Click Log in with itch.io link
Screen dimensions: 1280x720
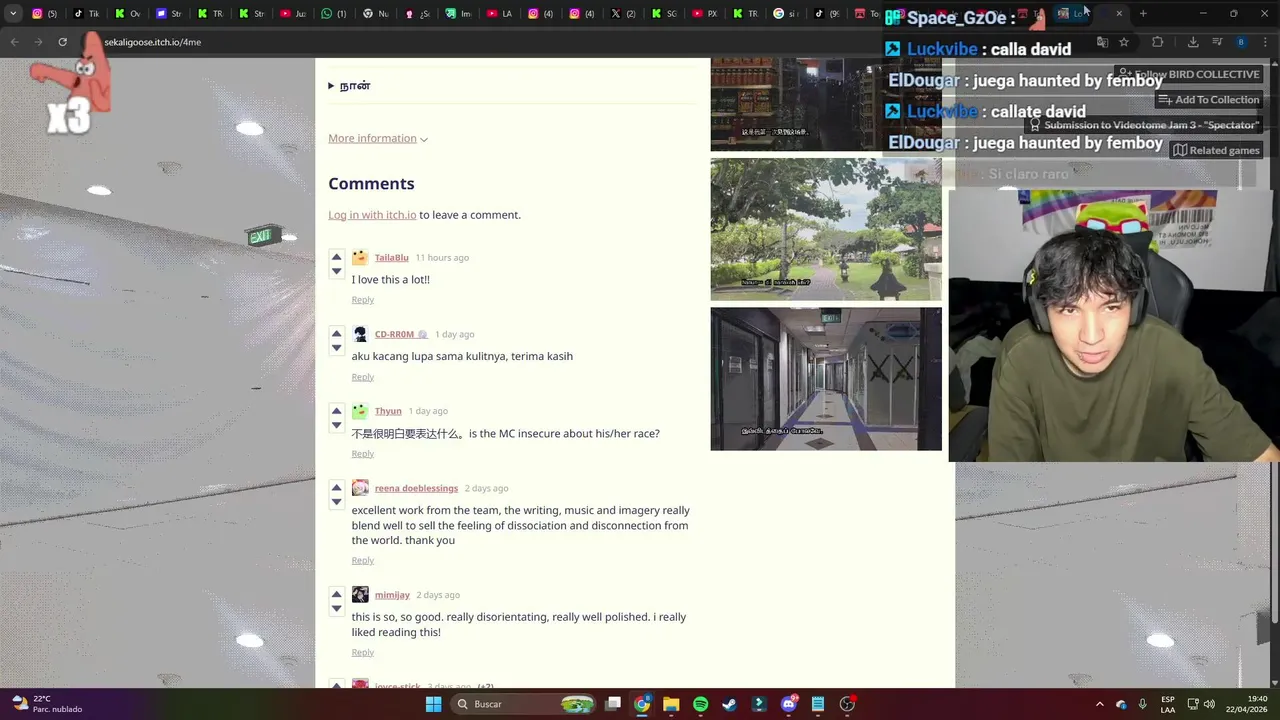point(372,215)
